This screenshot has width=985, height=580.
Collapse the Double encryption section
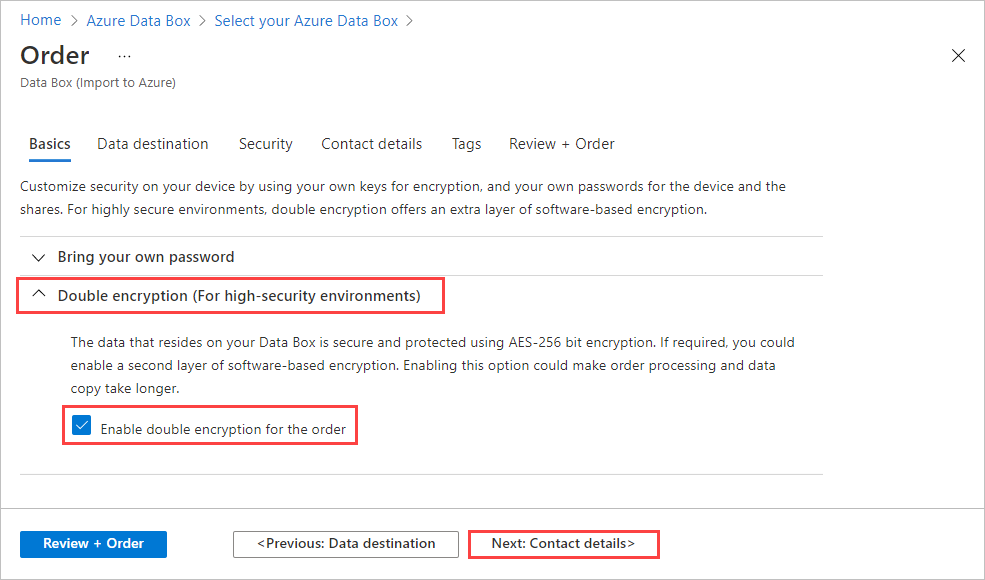[x=39, y=295]
